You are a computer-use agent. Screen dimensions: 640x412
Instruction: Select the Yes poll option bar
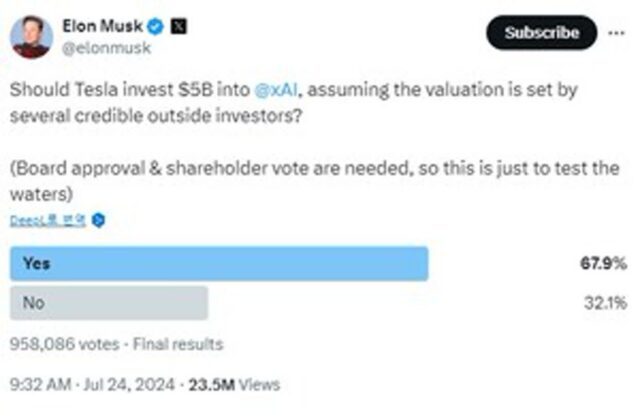(x=219, y=263)
